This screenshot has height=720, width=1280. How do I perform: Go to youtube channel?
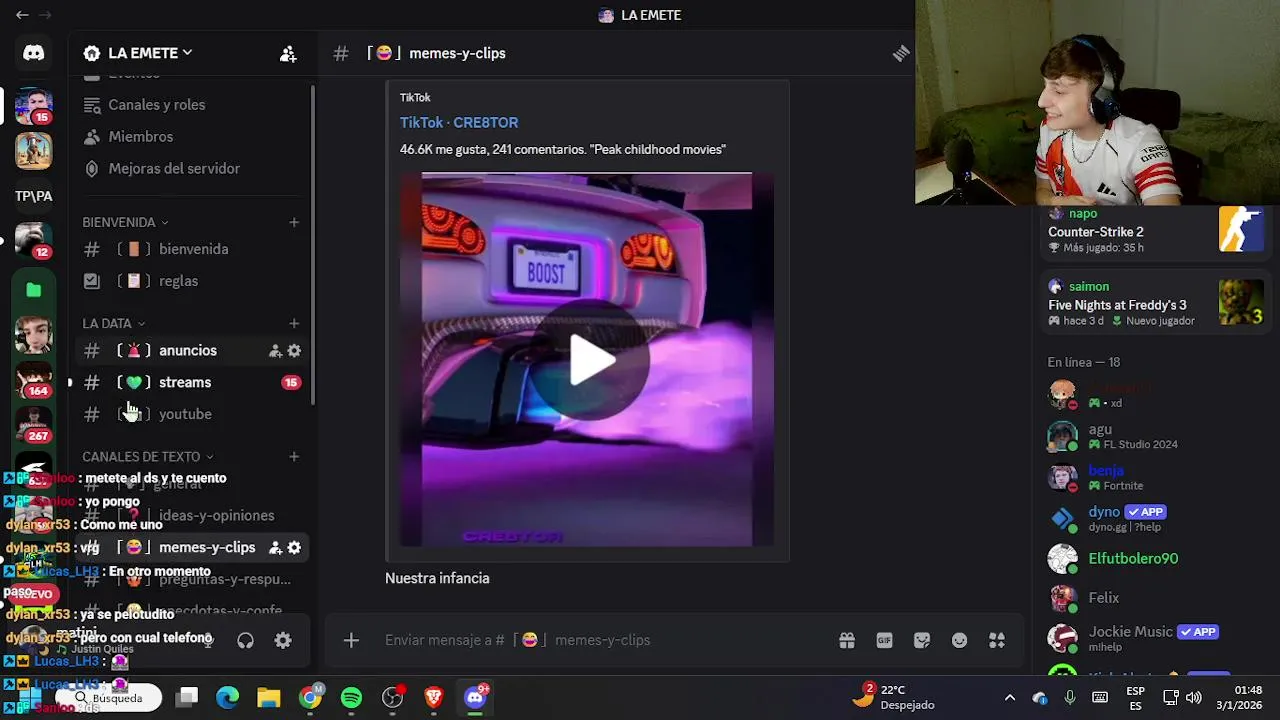pyautogui.click(x=190, y=414)
